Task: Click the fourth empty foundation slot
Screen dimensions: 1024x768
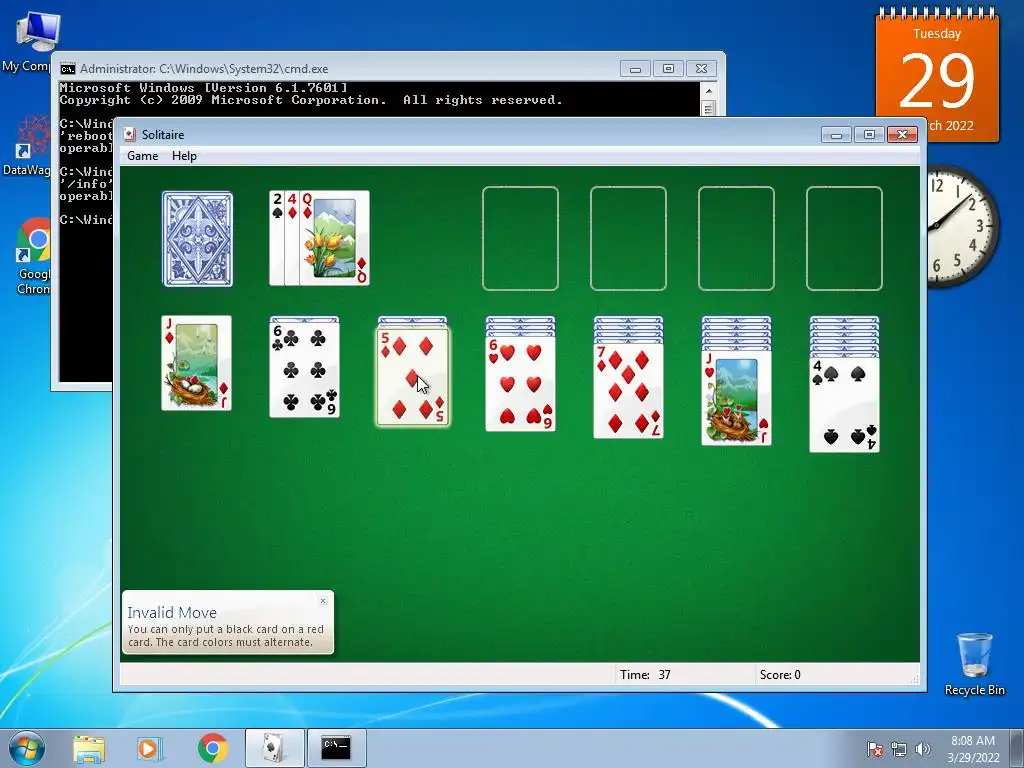Action: point(844,238)
